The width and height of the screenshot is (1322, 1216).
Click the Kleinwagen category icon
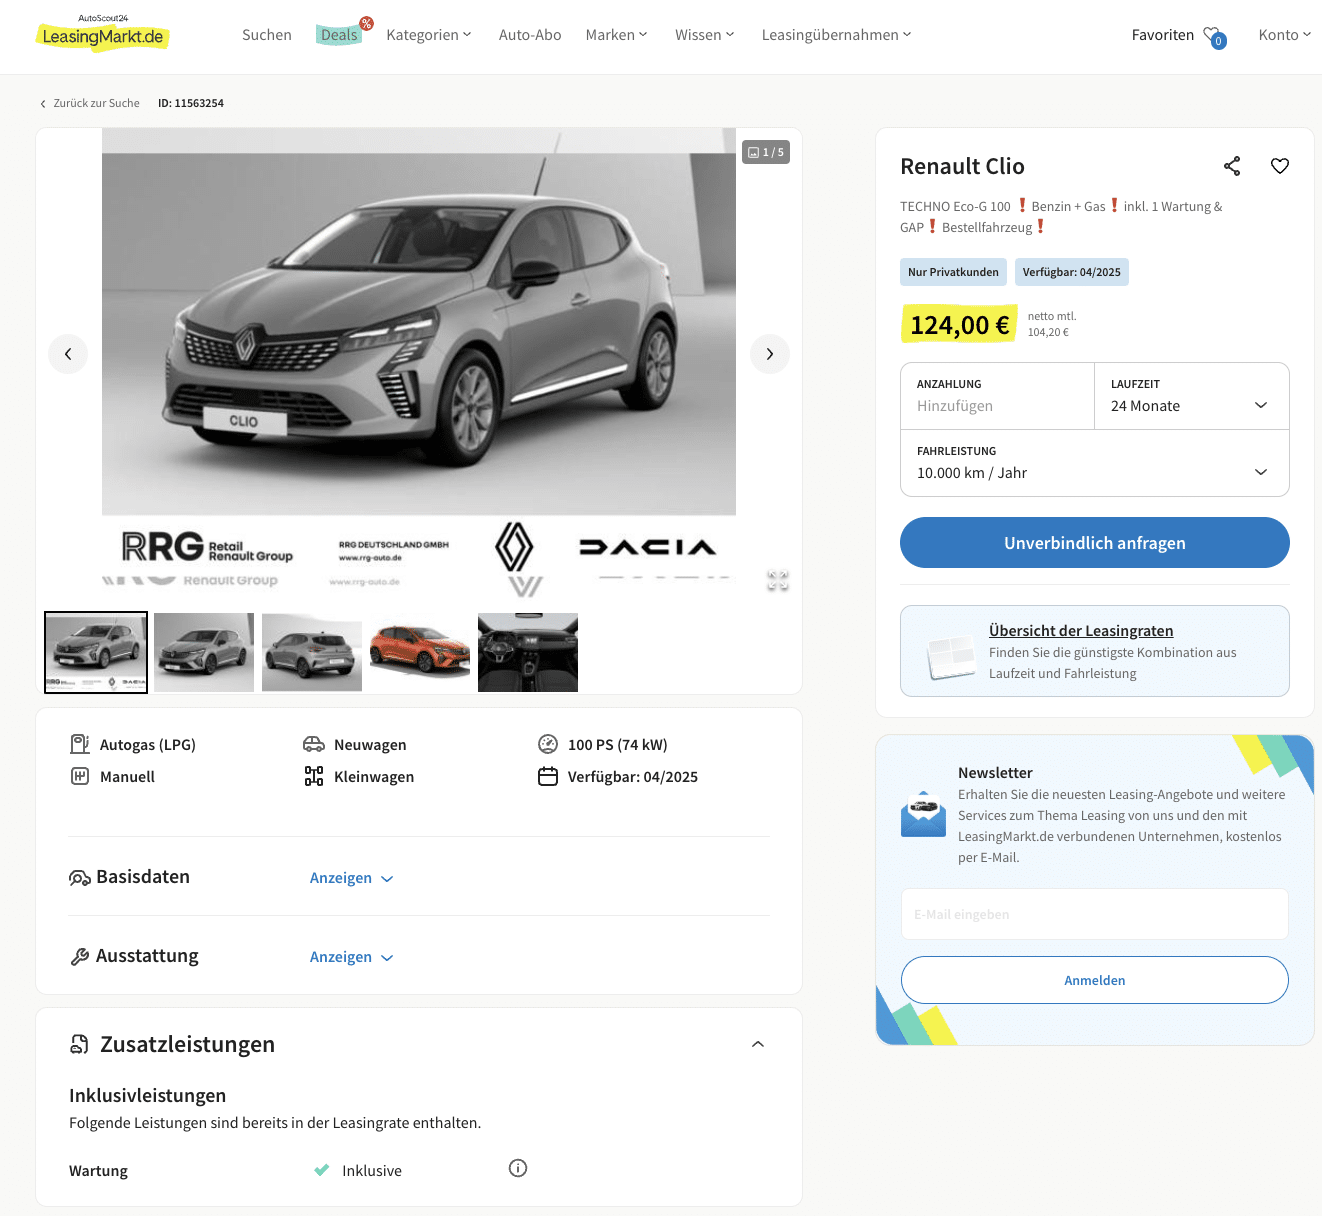coord(314,776)
